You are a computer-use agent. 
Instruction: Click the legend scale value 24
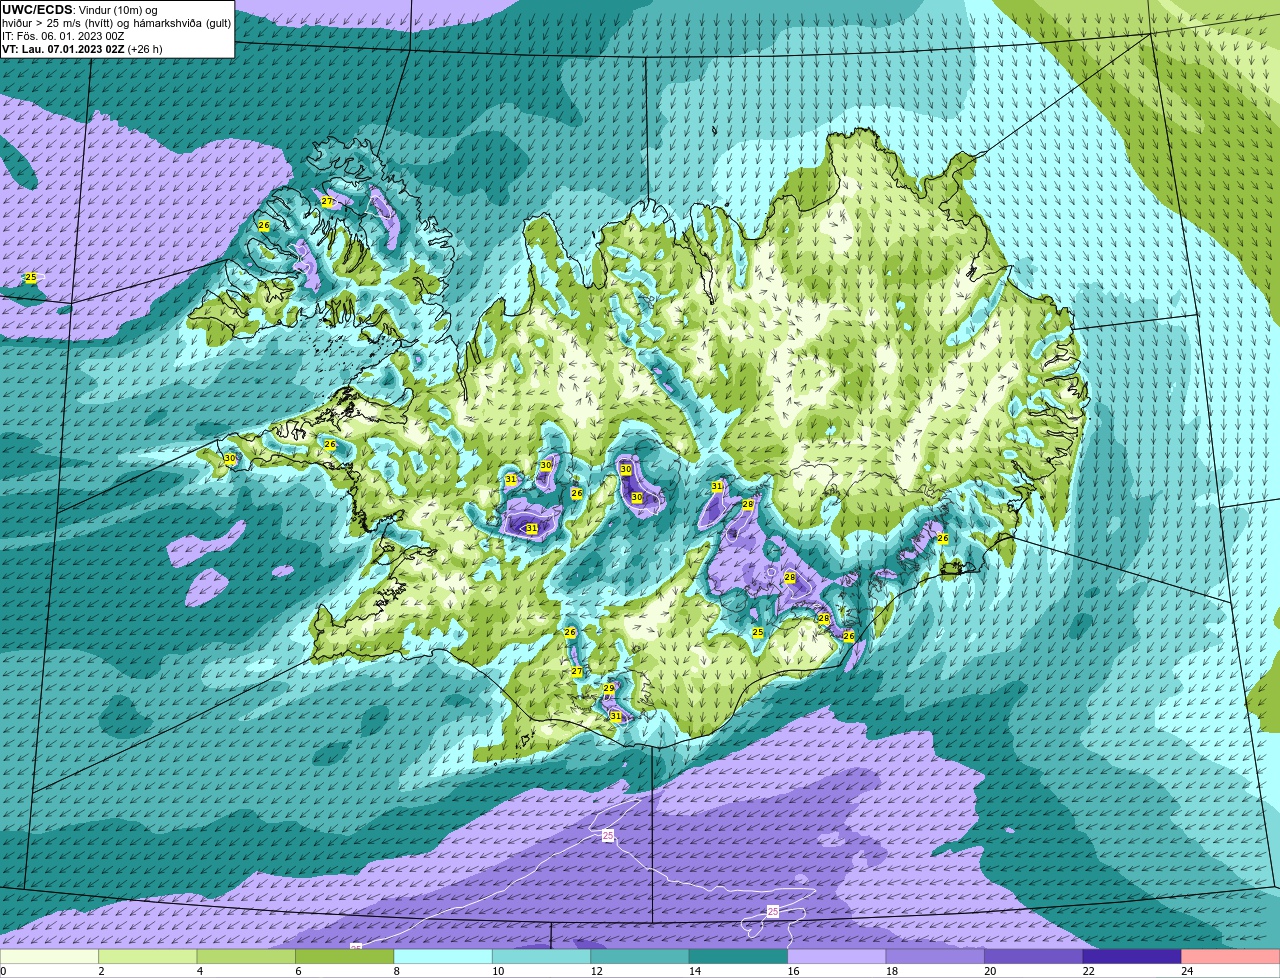[1187, 971]
